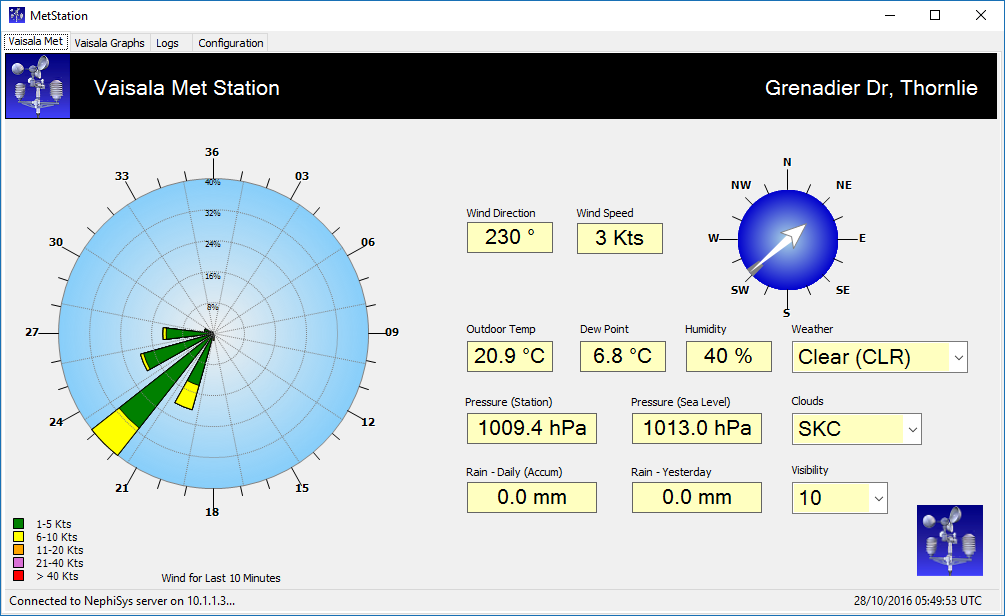Click the Grenadier Dr, Thornlie location title
Viewport: 1005px width, 616px height.
pyautogui.click(x=871, y=88)
